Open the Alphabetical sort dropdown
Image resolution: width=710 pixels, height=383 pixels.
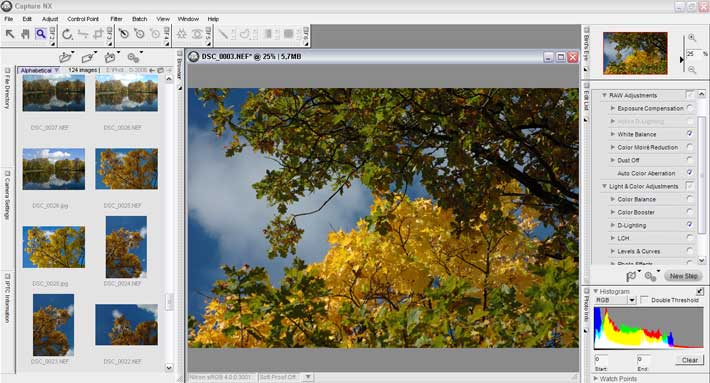tap(39, 70)
